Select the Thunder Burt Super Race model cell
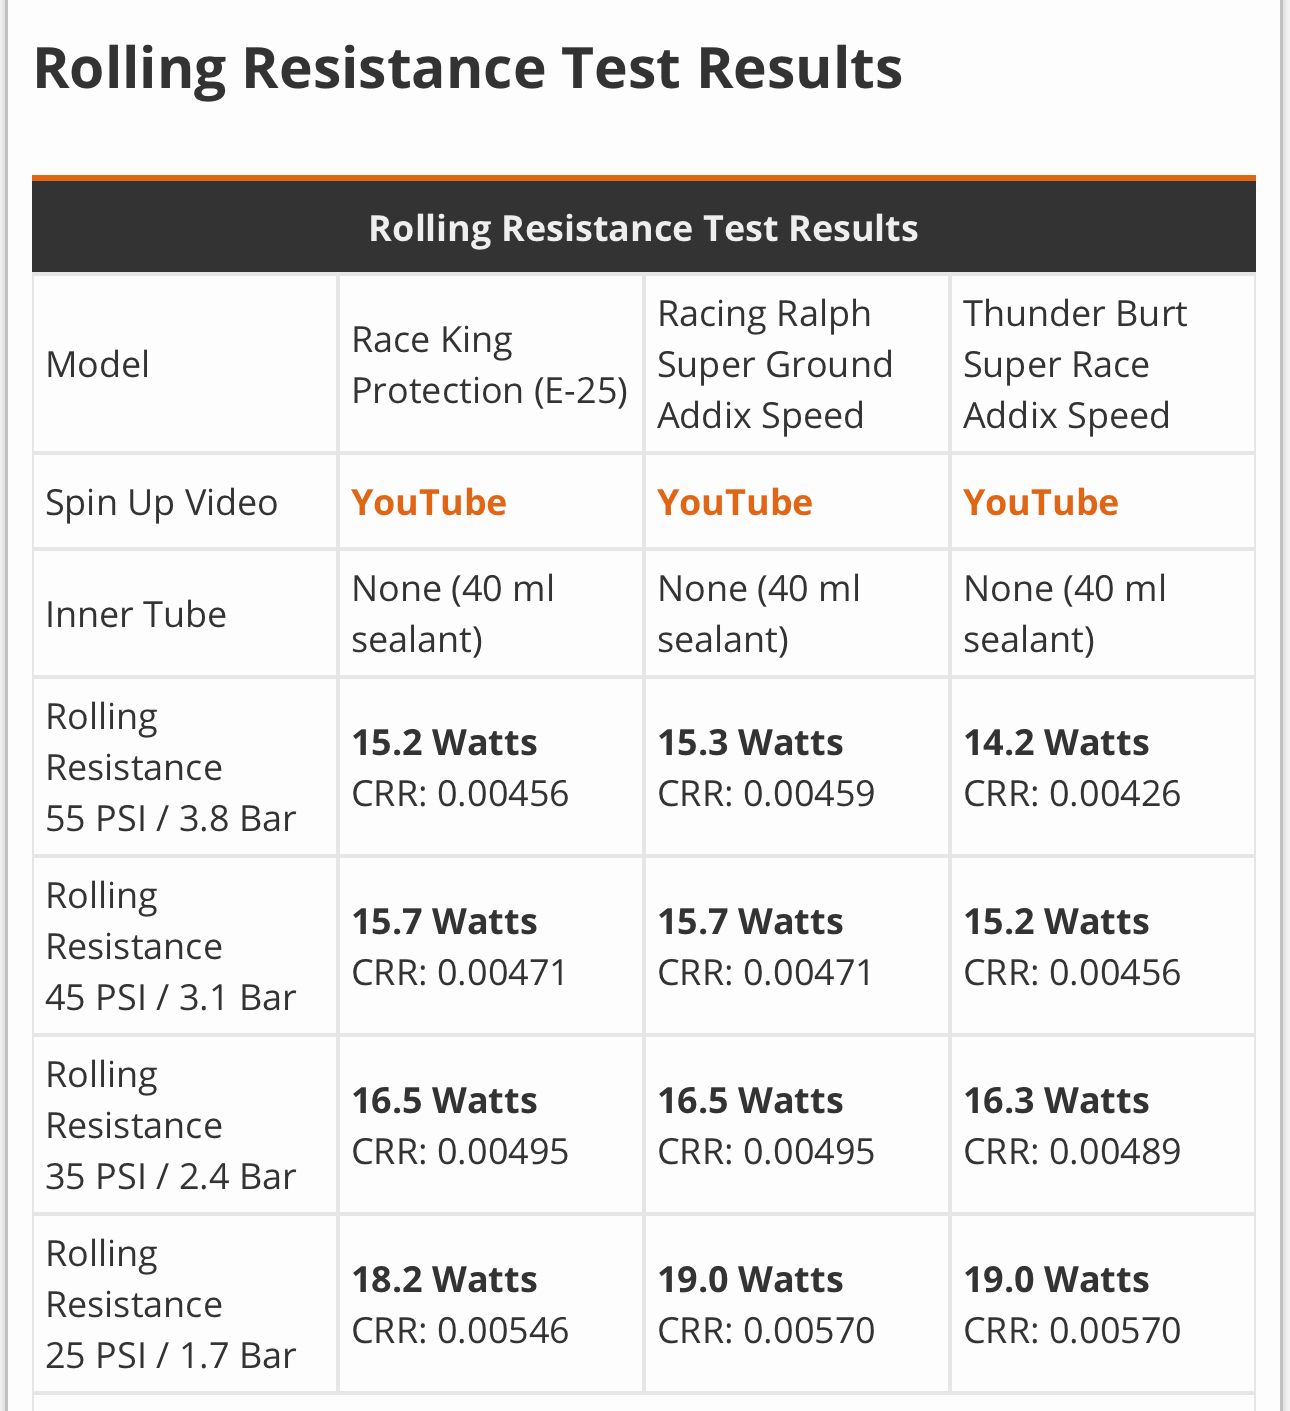Image resolution: width=1290 pixels, height=1411 pixels. (x=1075, y=365)
